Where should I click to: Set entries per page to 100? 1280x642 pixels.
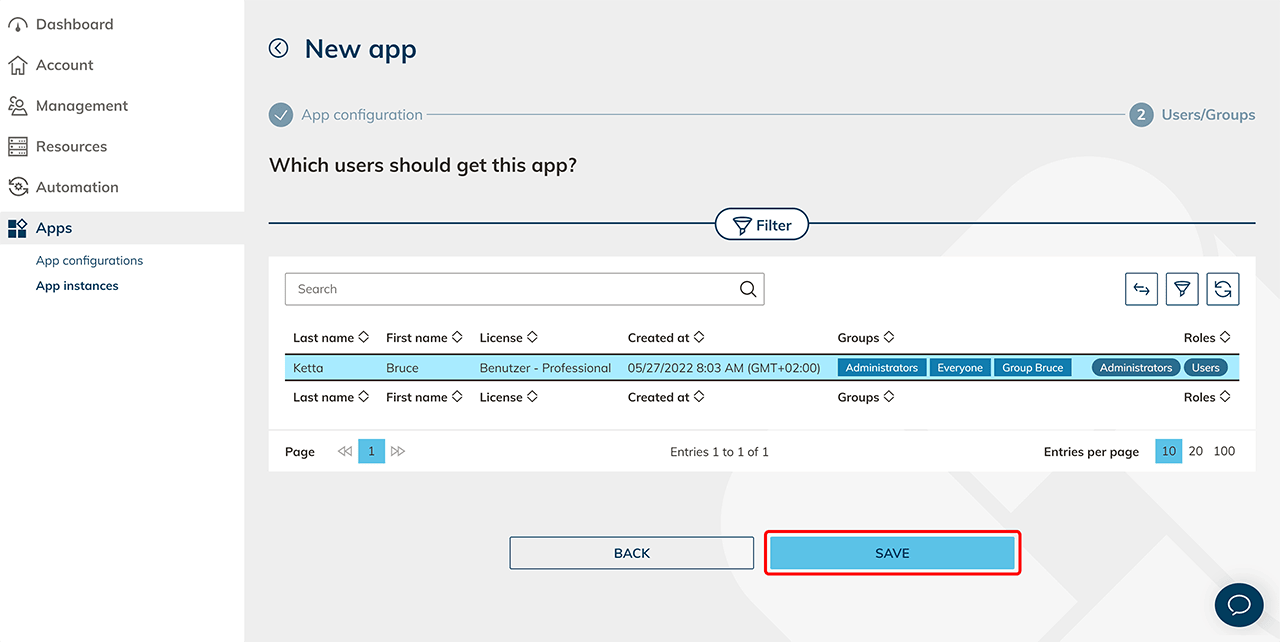pos(1224,452)
